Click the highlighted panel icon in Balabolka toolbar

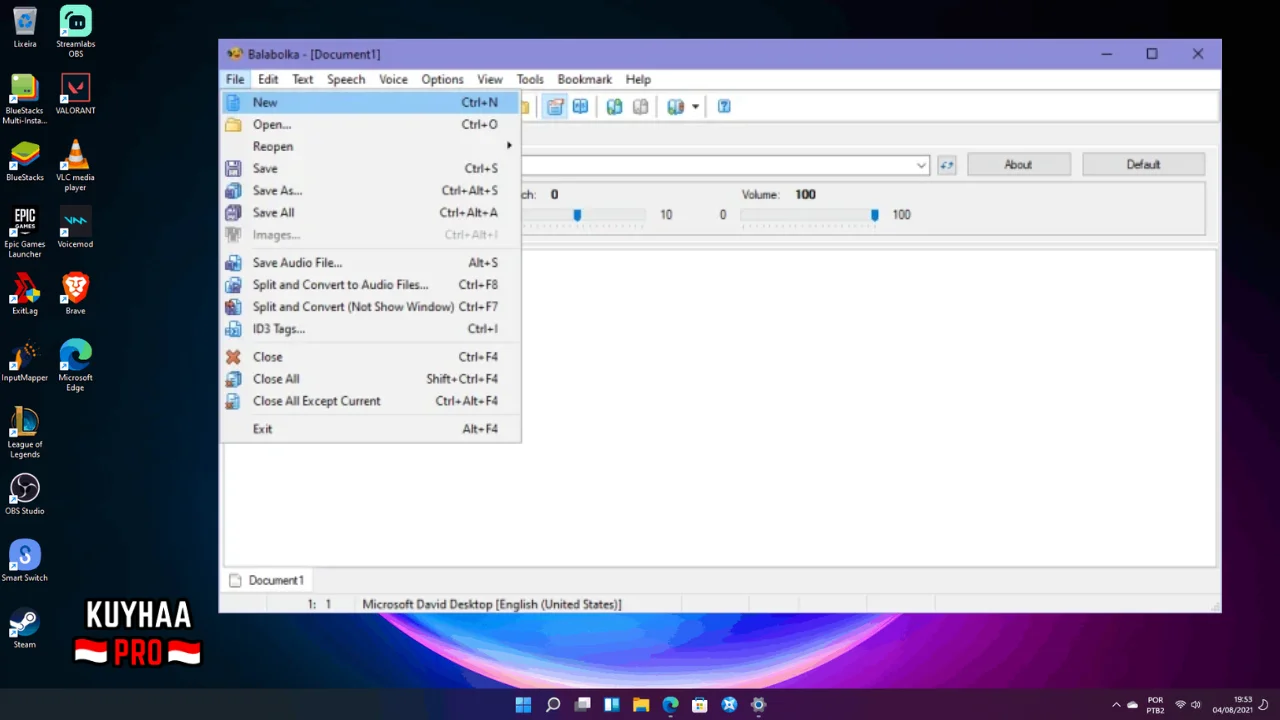(x=555, y=106)
